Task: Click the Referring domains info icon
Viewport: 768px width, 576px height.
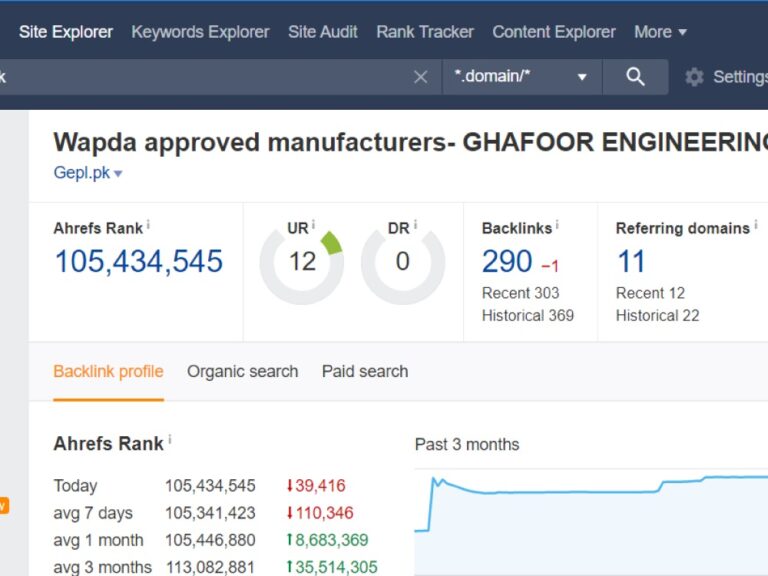Action: coord(756,225)
